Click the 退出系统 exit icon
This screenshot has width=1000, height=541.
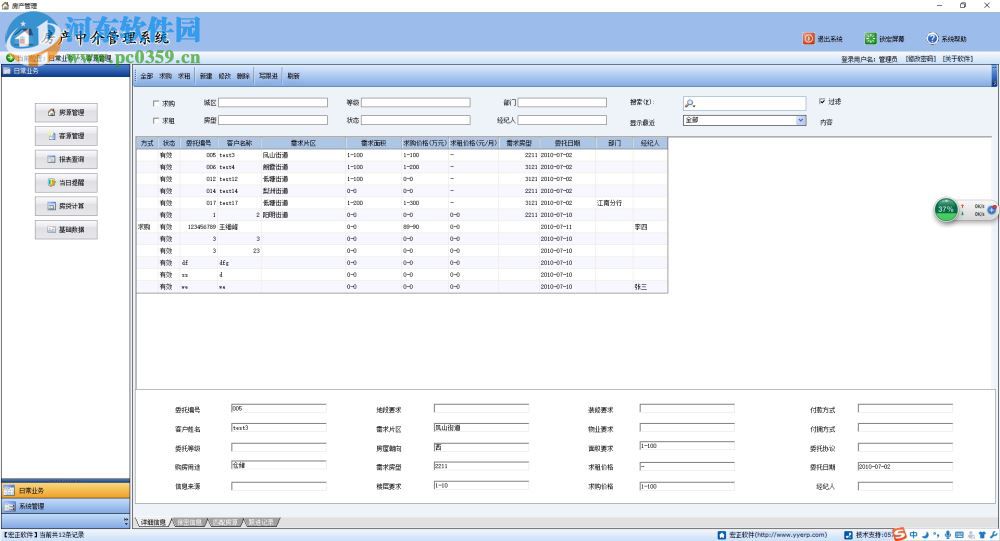(x=808, y=39)
